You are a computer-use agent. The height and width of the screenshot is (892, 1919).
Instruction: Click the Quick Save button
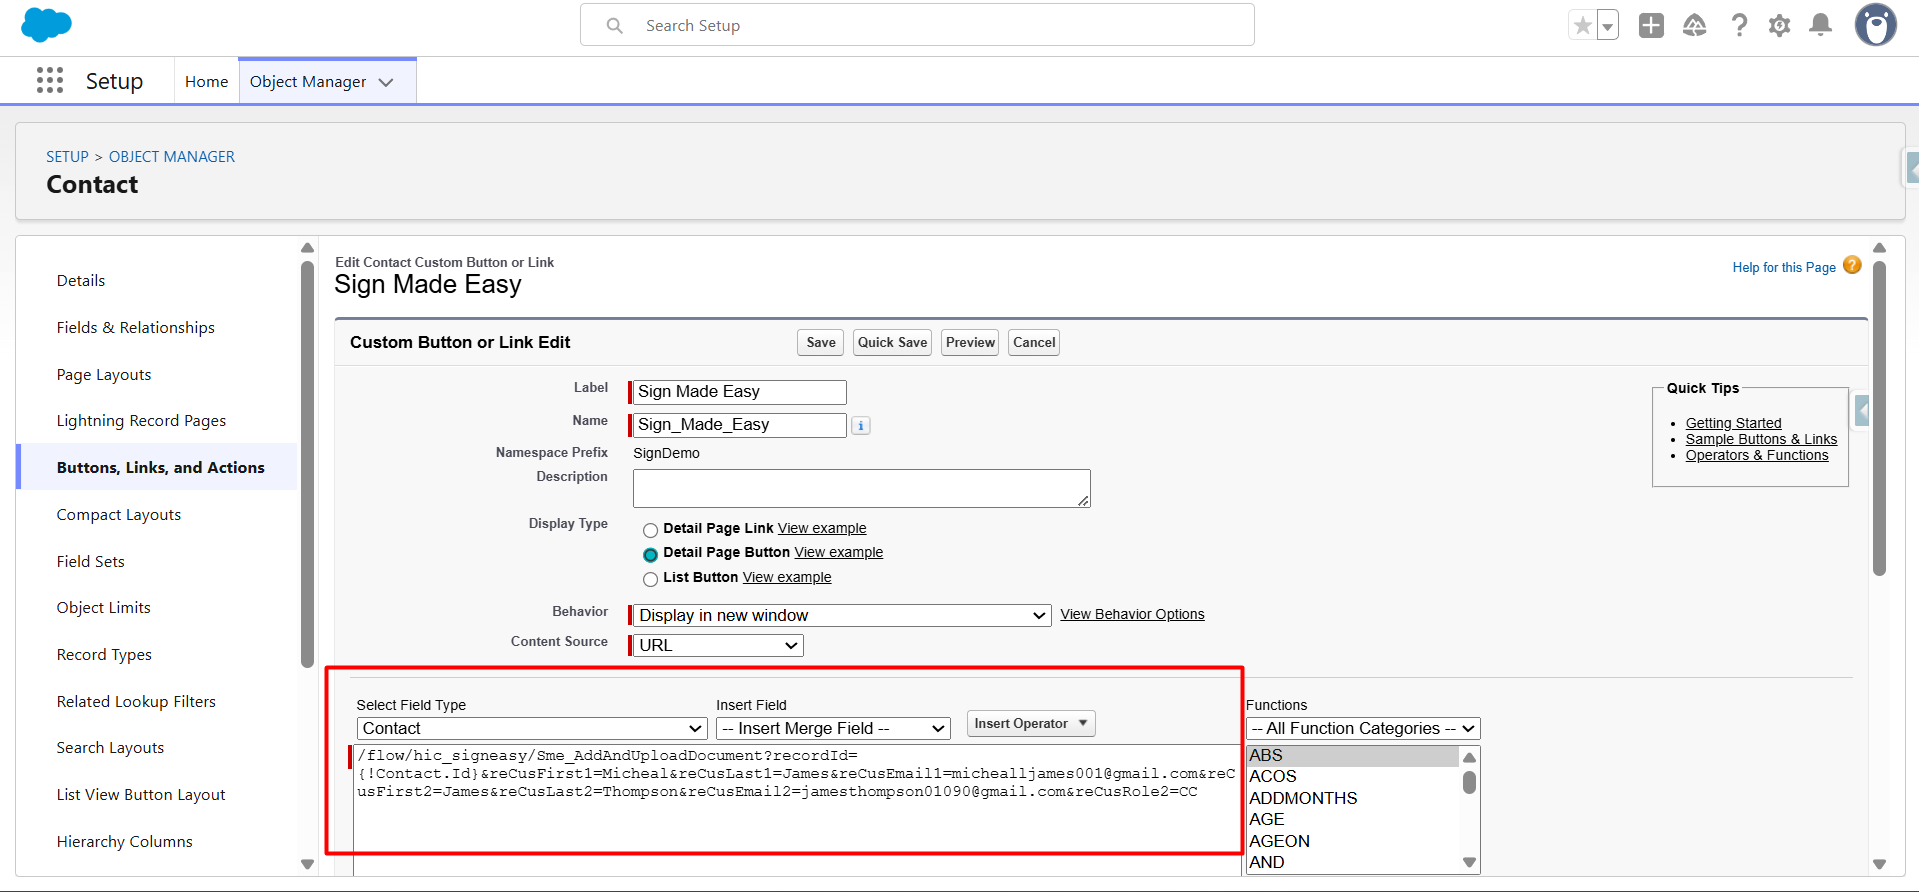(892, 343)
